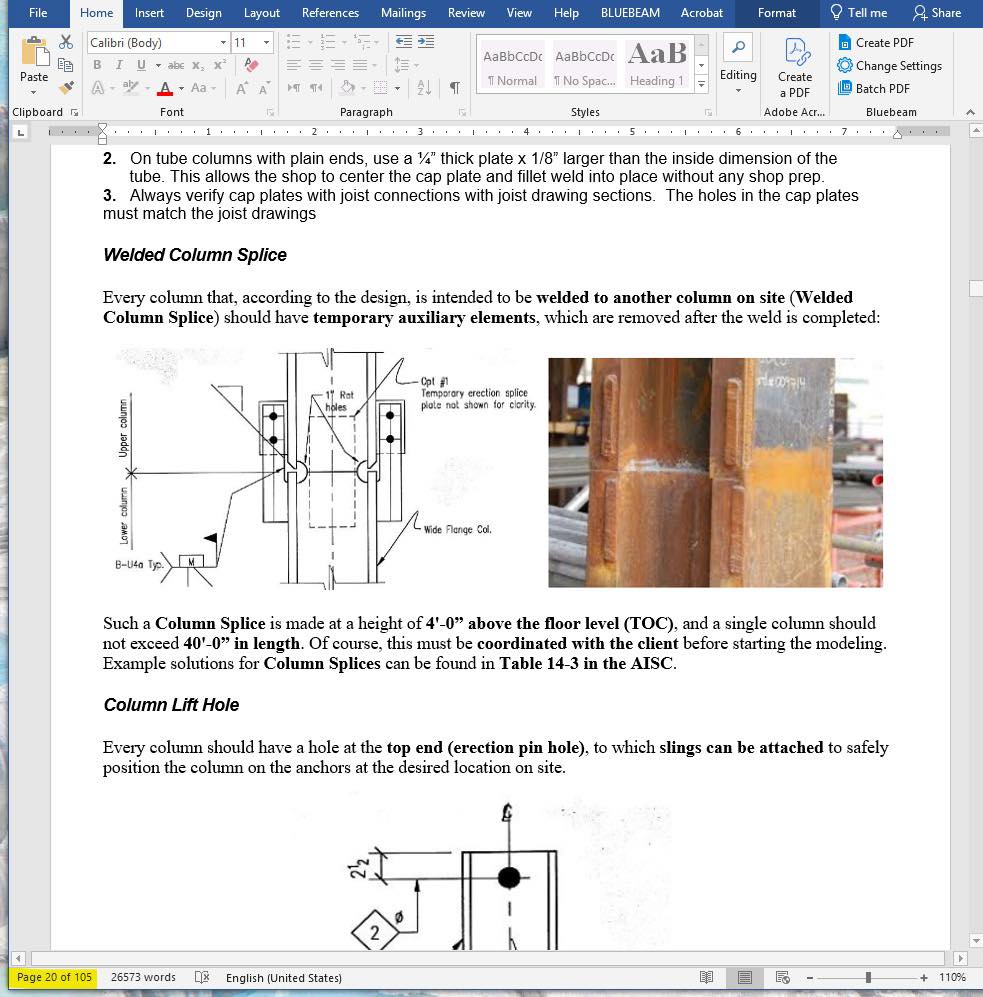Clear all formatting with eraser icon
Viewport: 983px width, 997px height.
251,65
